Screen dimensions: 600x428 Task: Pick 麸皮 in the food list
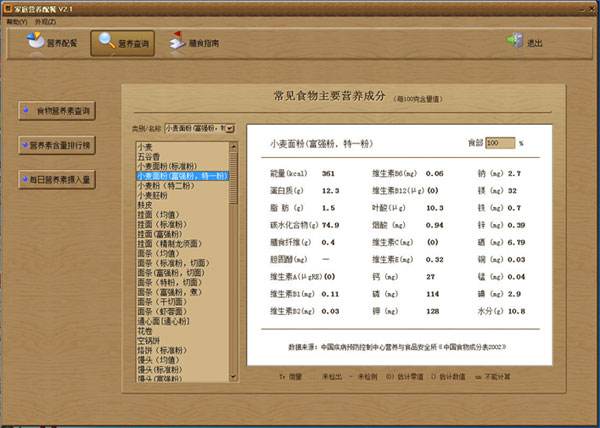point(145,204)
